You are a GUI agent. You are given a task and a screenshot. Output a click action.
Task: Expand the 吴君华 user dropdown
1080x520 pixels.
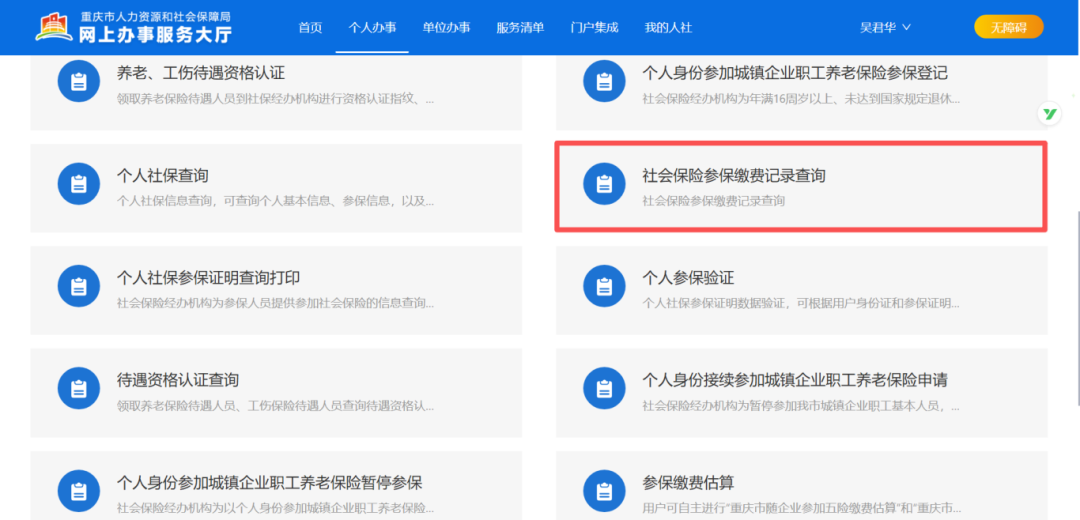[885, 28]
